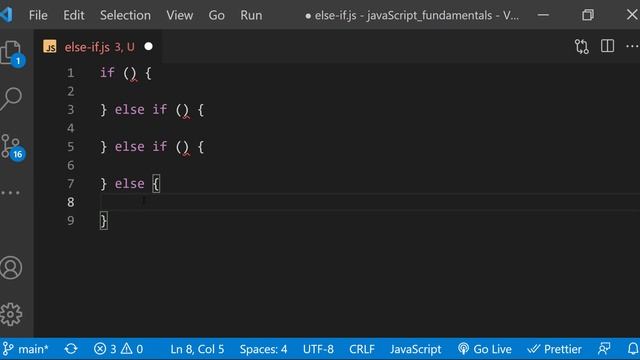Open notifications bell in status bar

633,349
